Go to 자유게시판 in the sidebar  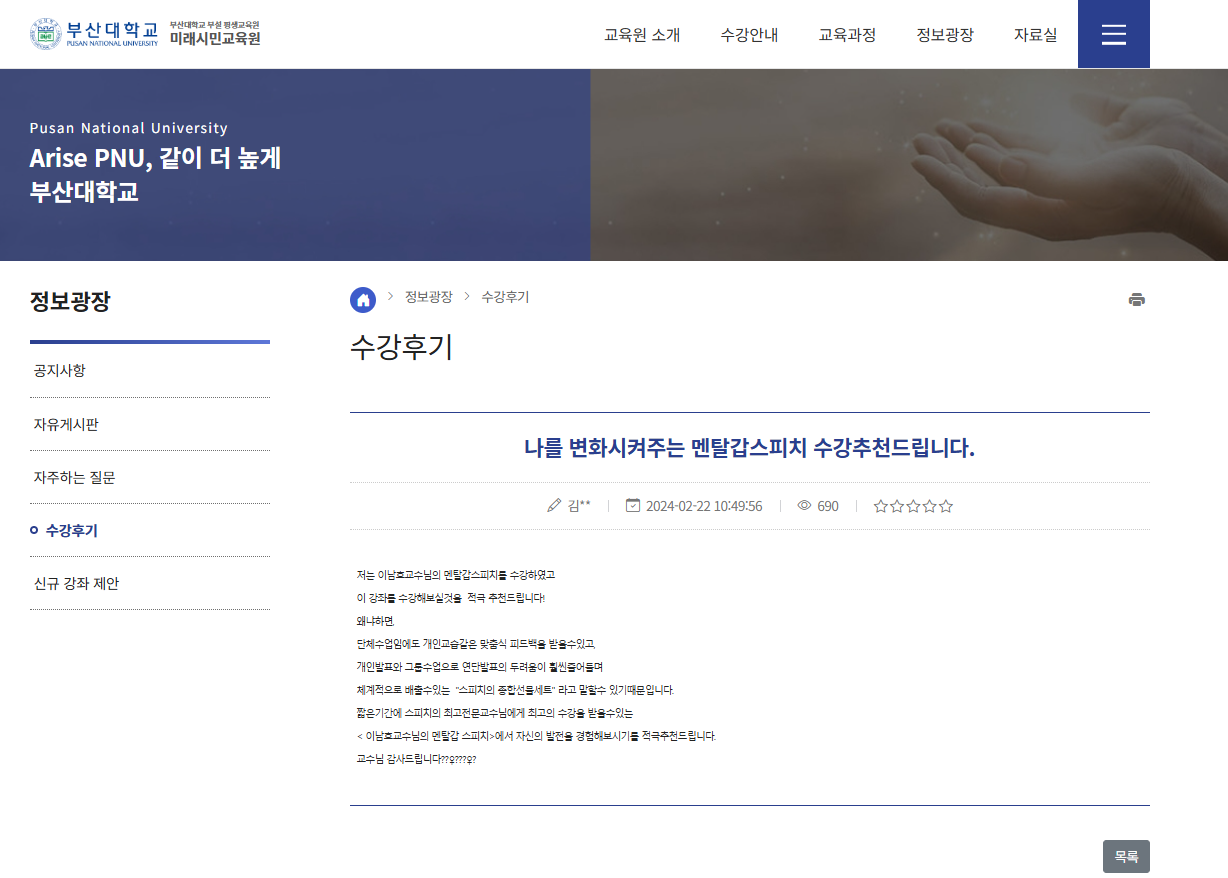[66, 425]
